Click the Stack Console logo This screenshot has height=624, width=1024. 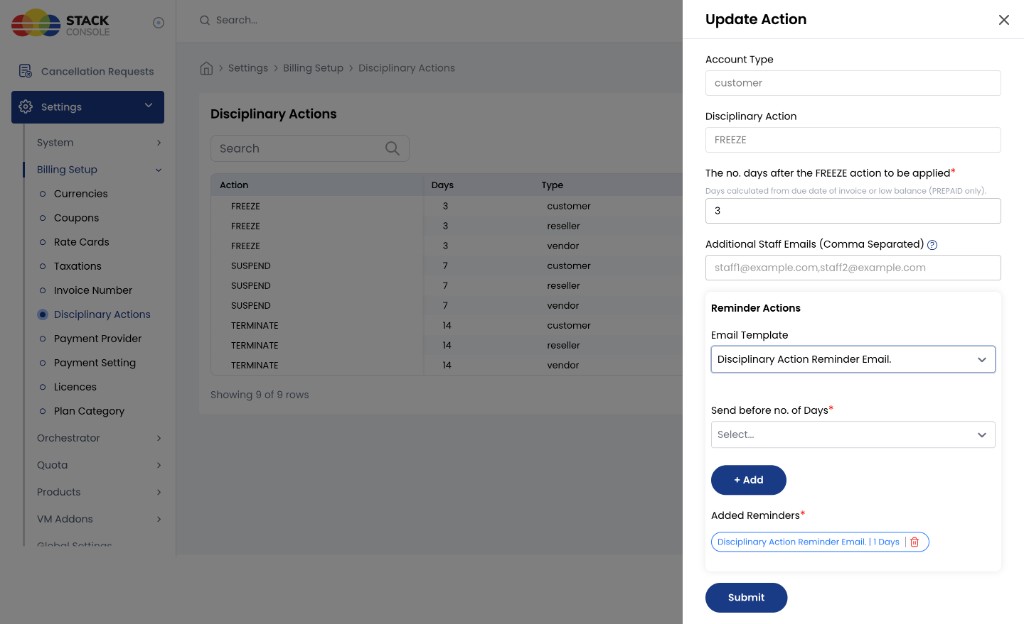click(x=60, y=23)
